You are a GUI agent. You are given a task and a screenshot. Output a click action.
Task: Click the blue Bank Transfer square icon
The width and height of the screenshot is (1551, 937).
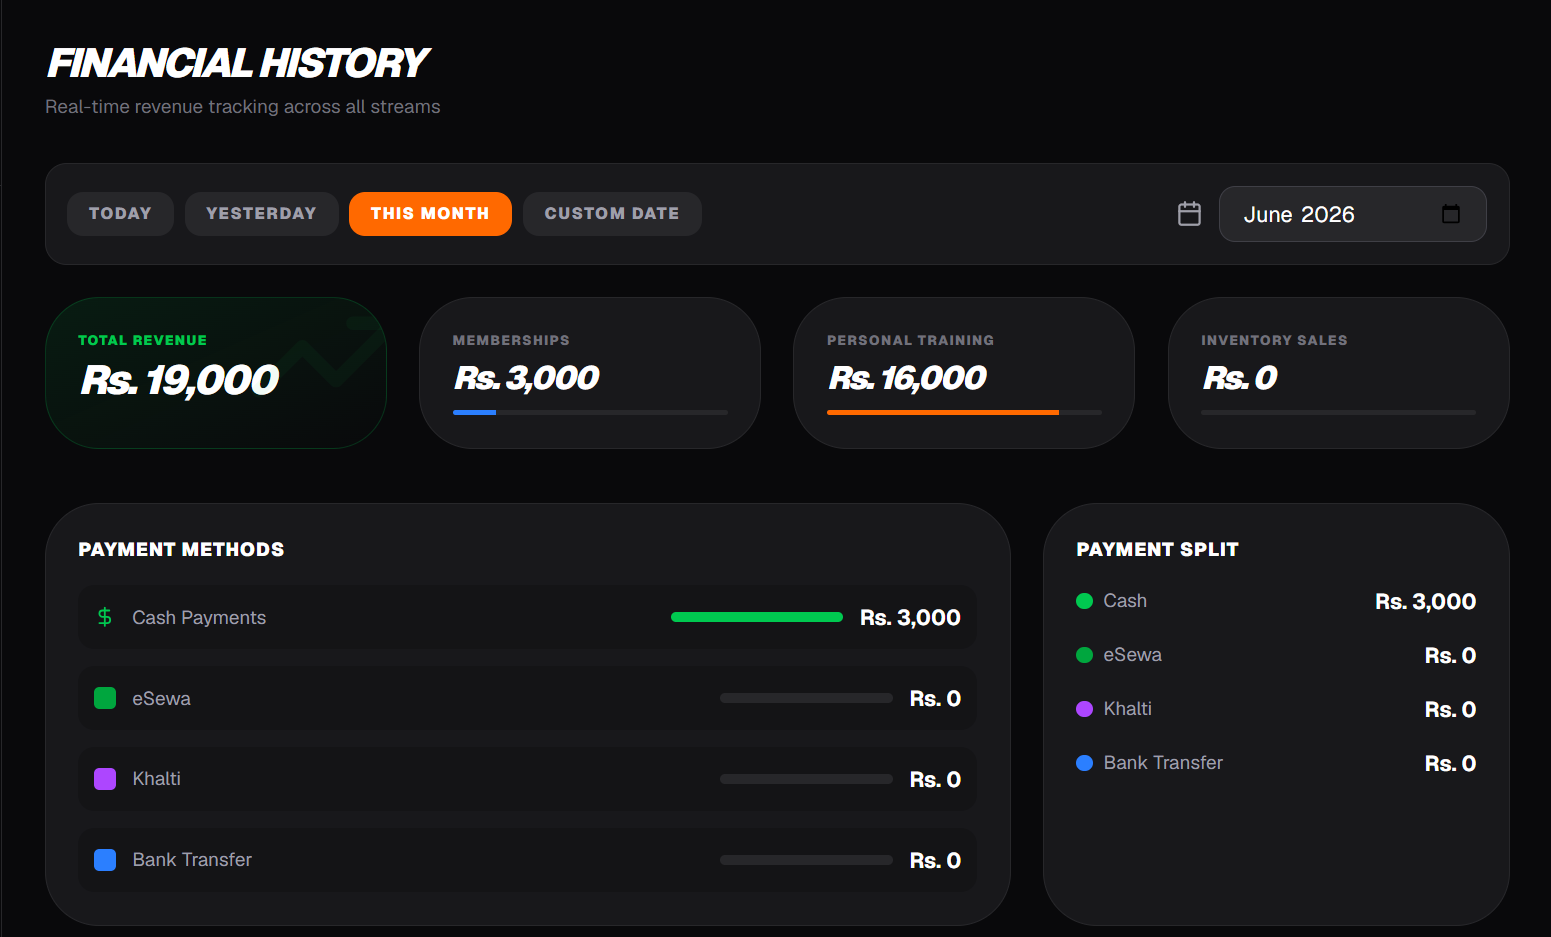(105, 860)
